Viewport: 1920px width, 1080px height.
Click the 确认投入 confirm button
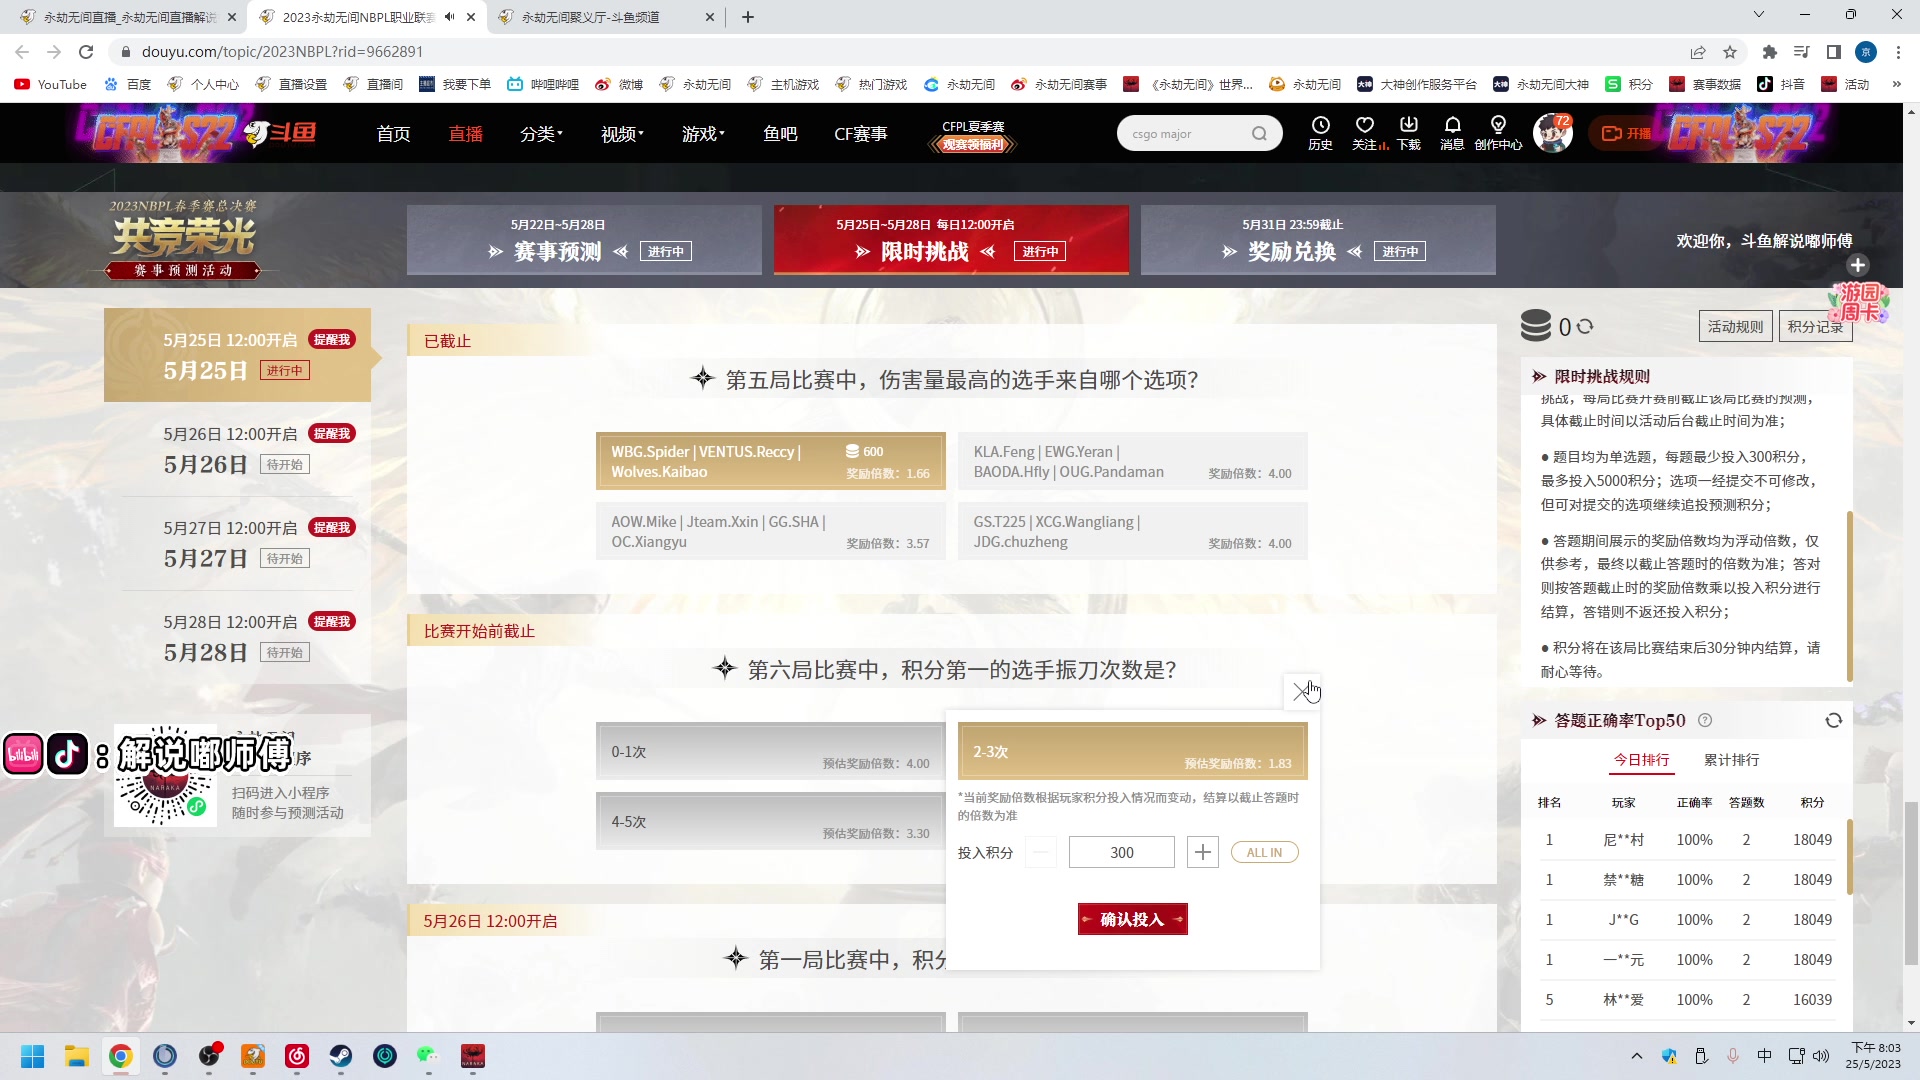click(1131, 918)
